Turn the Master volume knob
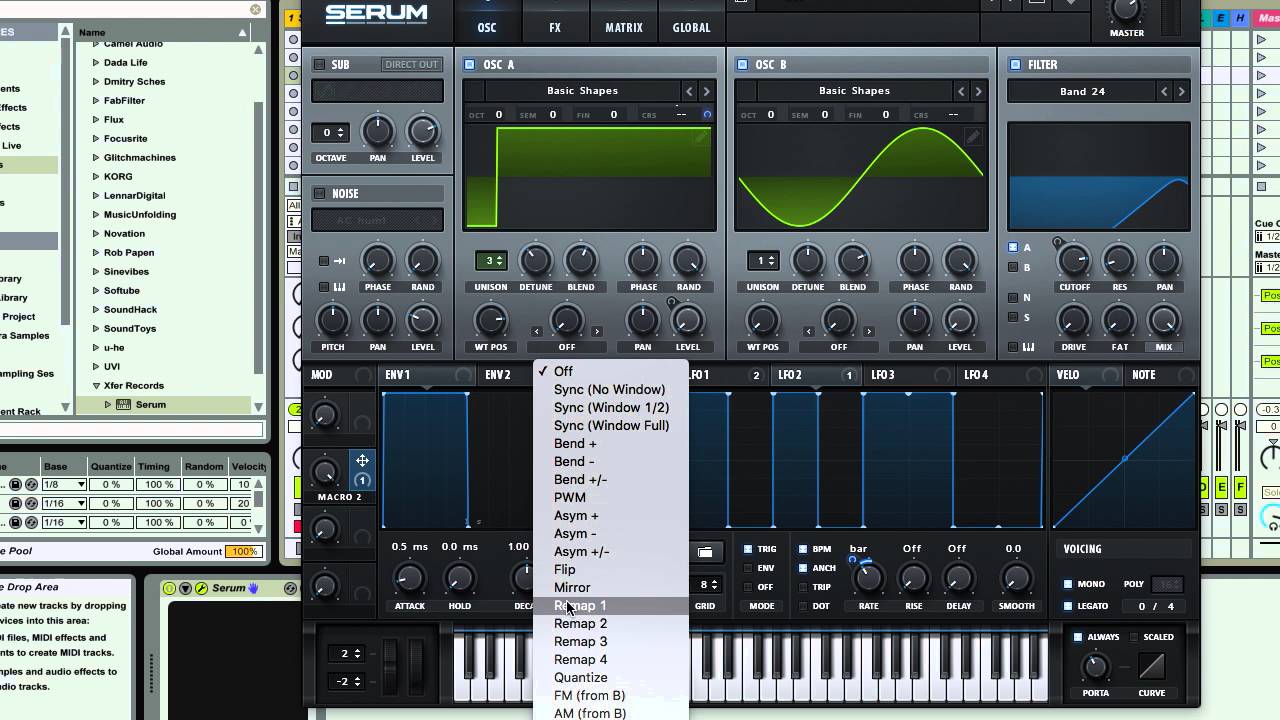Screen dimensions: 1280x720 pyautogui.click(x=1126, y=9)
